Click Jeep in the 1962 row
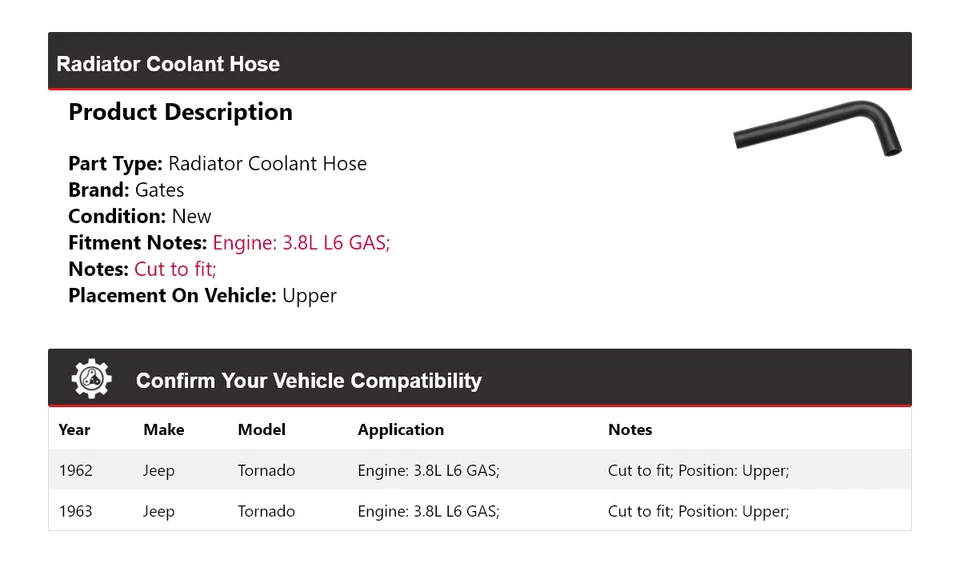Screen dimensions: 960x563 click(158, 471)
